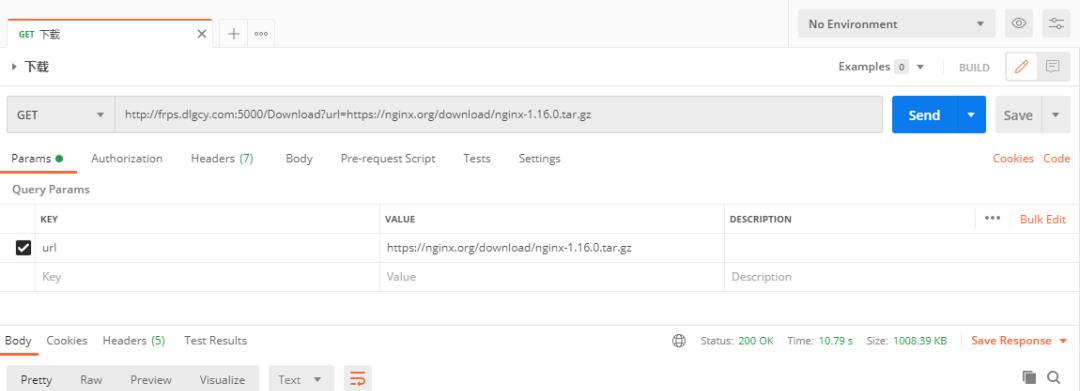This screenshot has height=391, width=1080.
Task: Click the Save button
Action: (1018, 115)
